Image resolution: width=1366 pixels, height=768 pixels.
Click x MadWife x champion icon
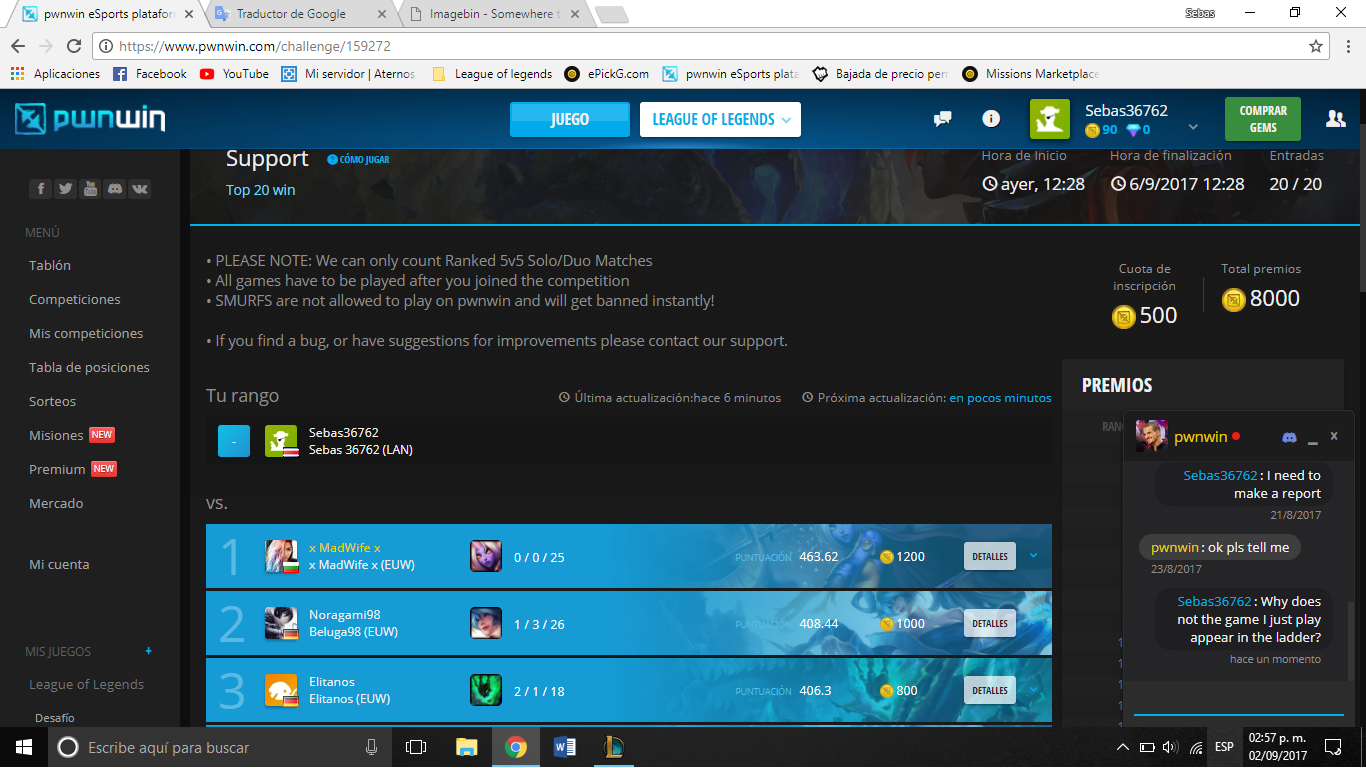click(486, 556)
